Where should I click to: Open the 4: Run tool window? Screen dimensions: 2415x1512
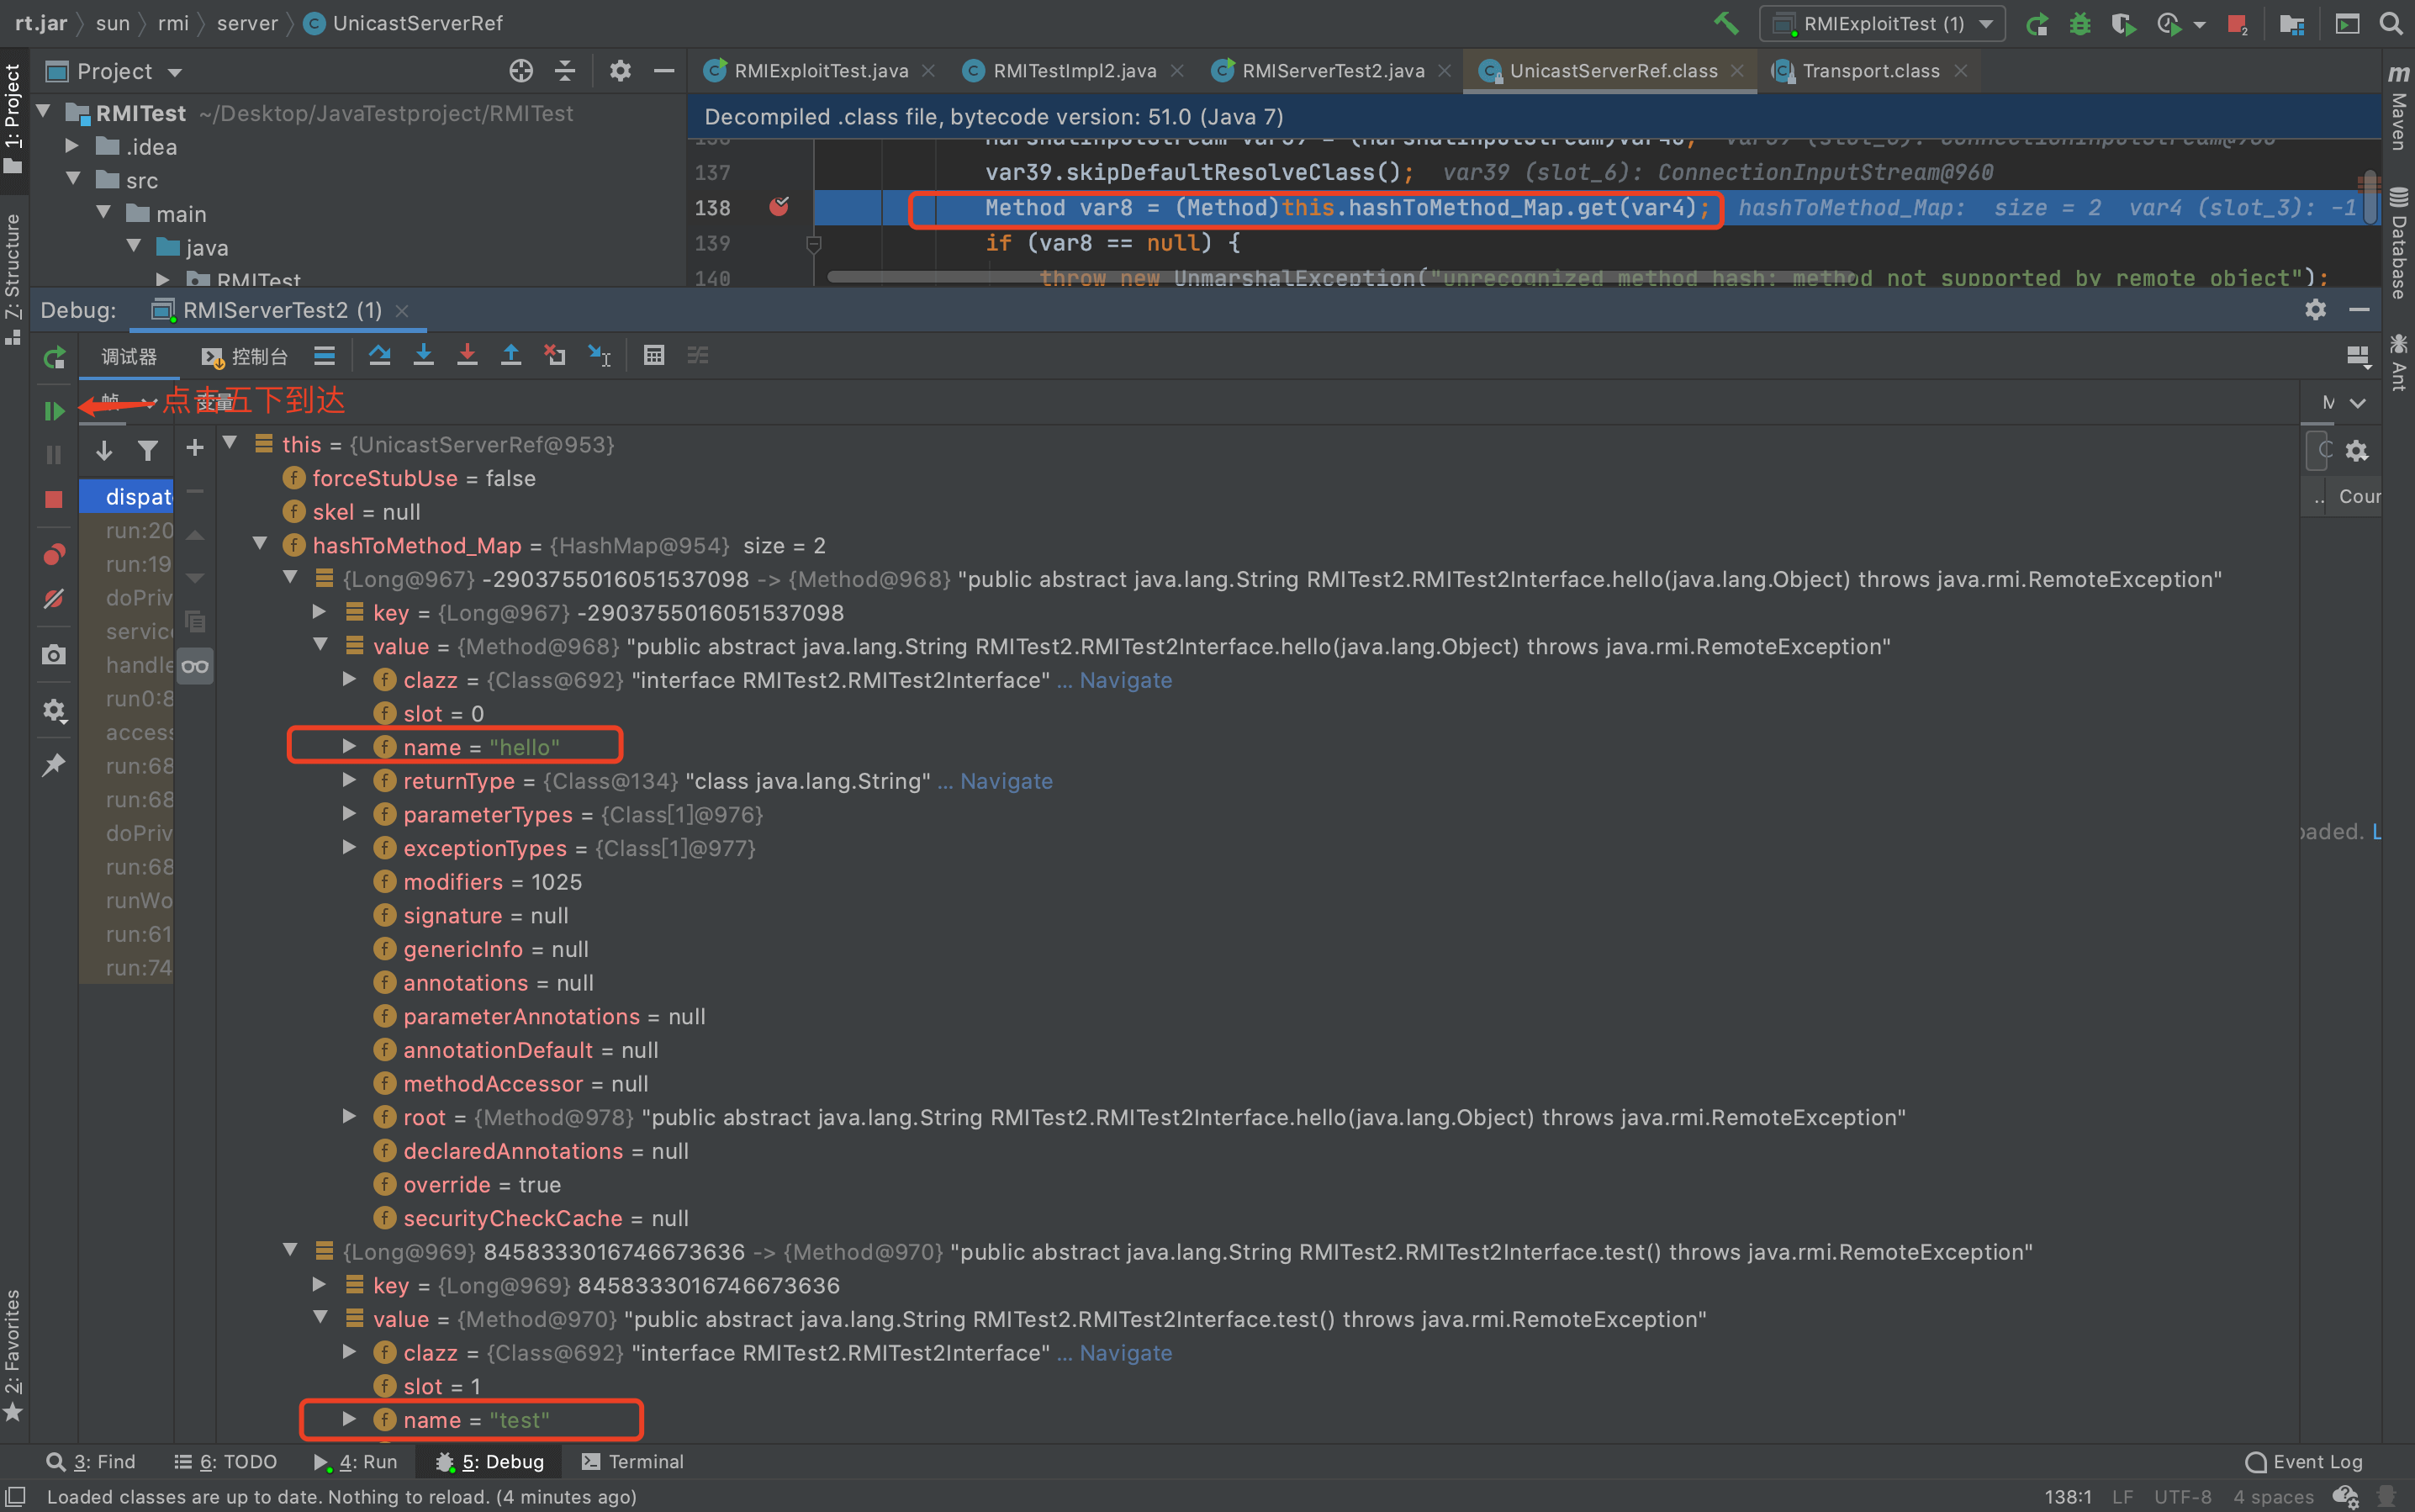tap(356, 1461)
